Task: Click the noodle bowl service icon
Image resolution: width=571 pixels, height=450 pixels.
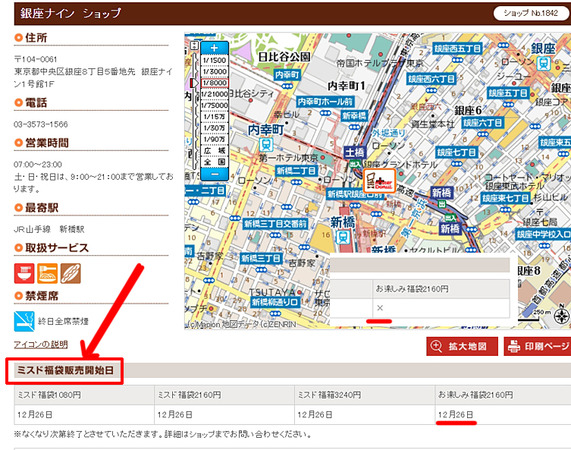Action: [24, 273]
